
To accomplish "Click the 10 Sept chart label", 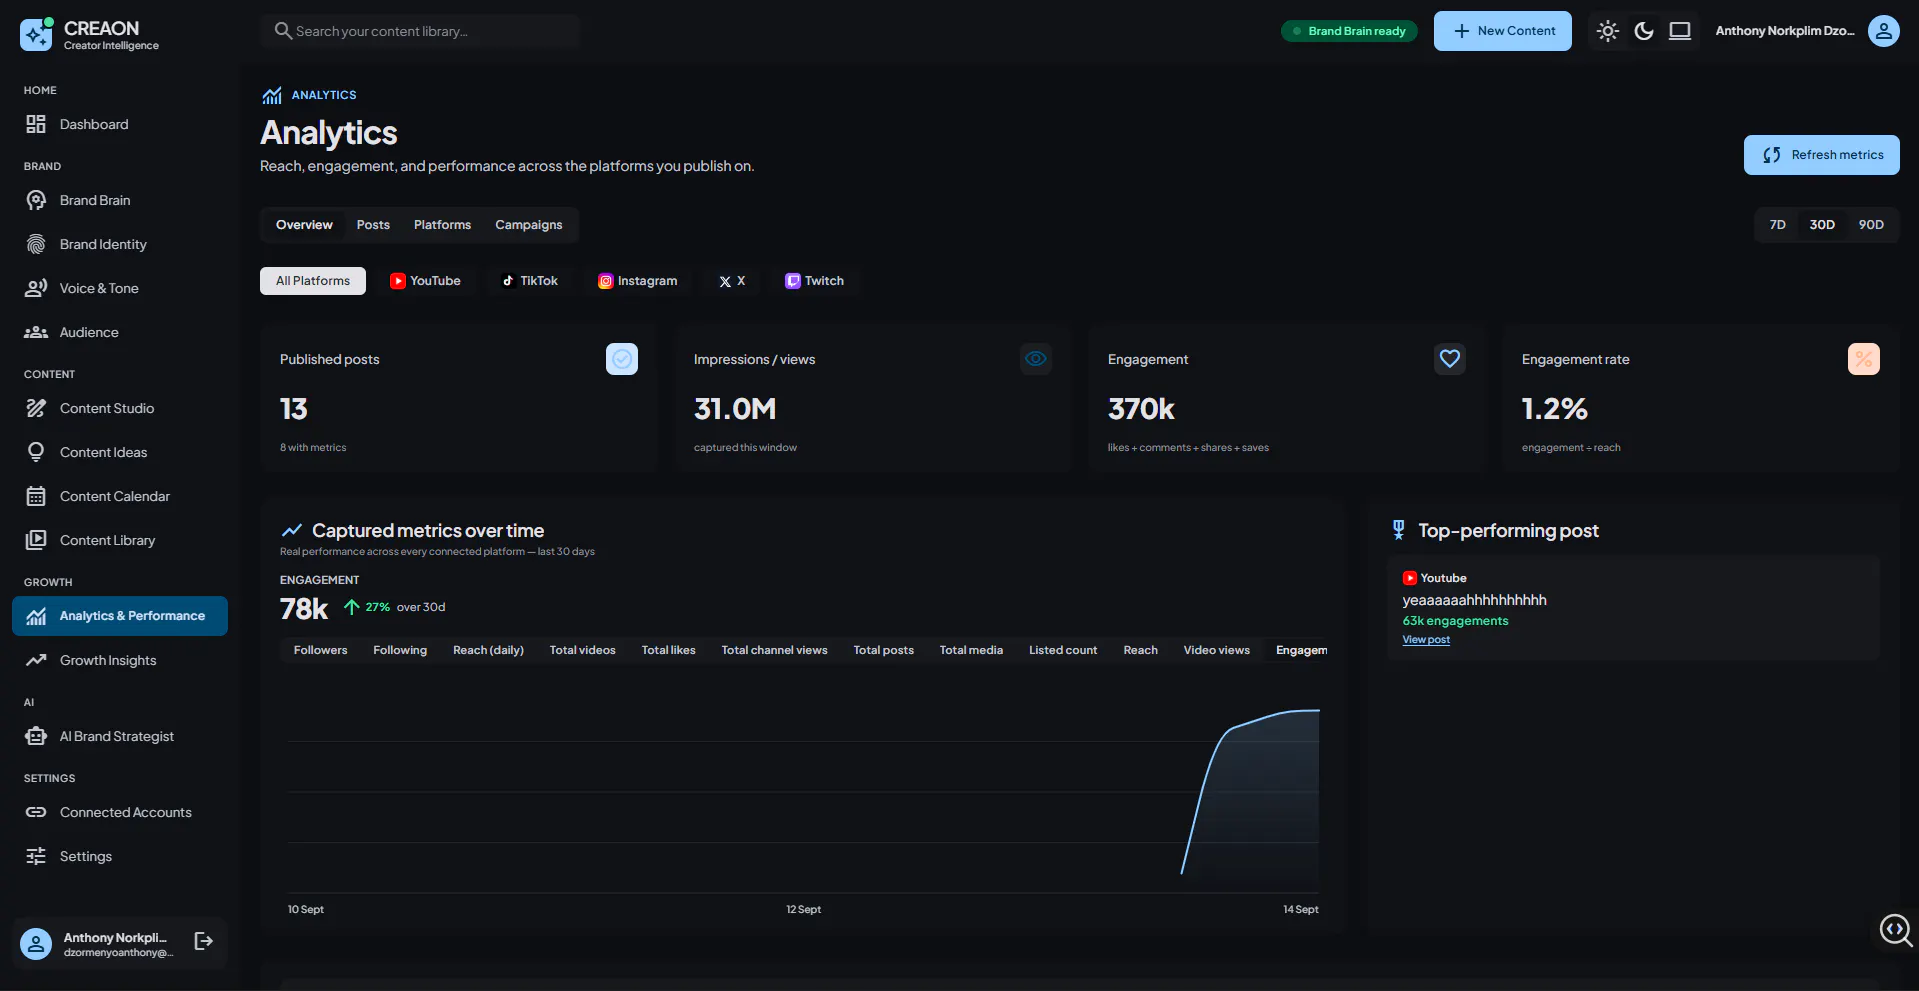I will pyautogui.click(x=306, y=909).
